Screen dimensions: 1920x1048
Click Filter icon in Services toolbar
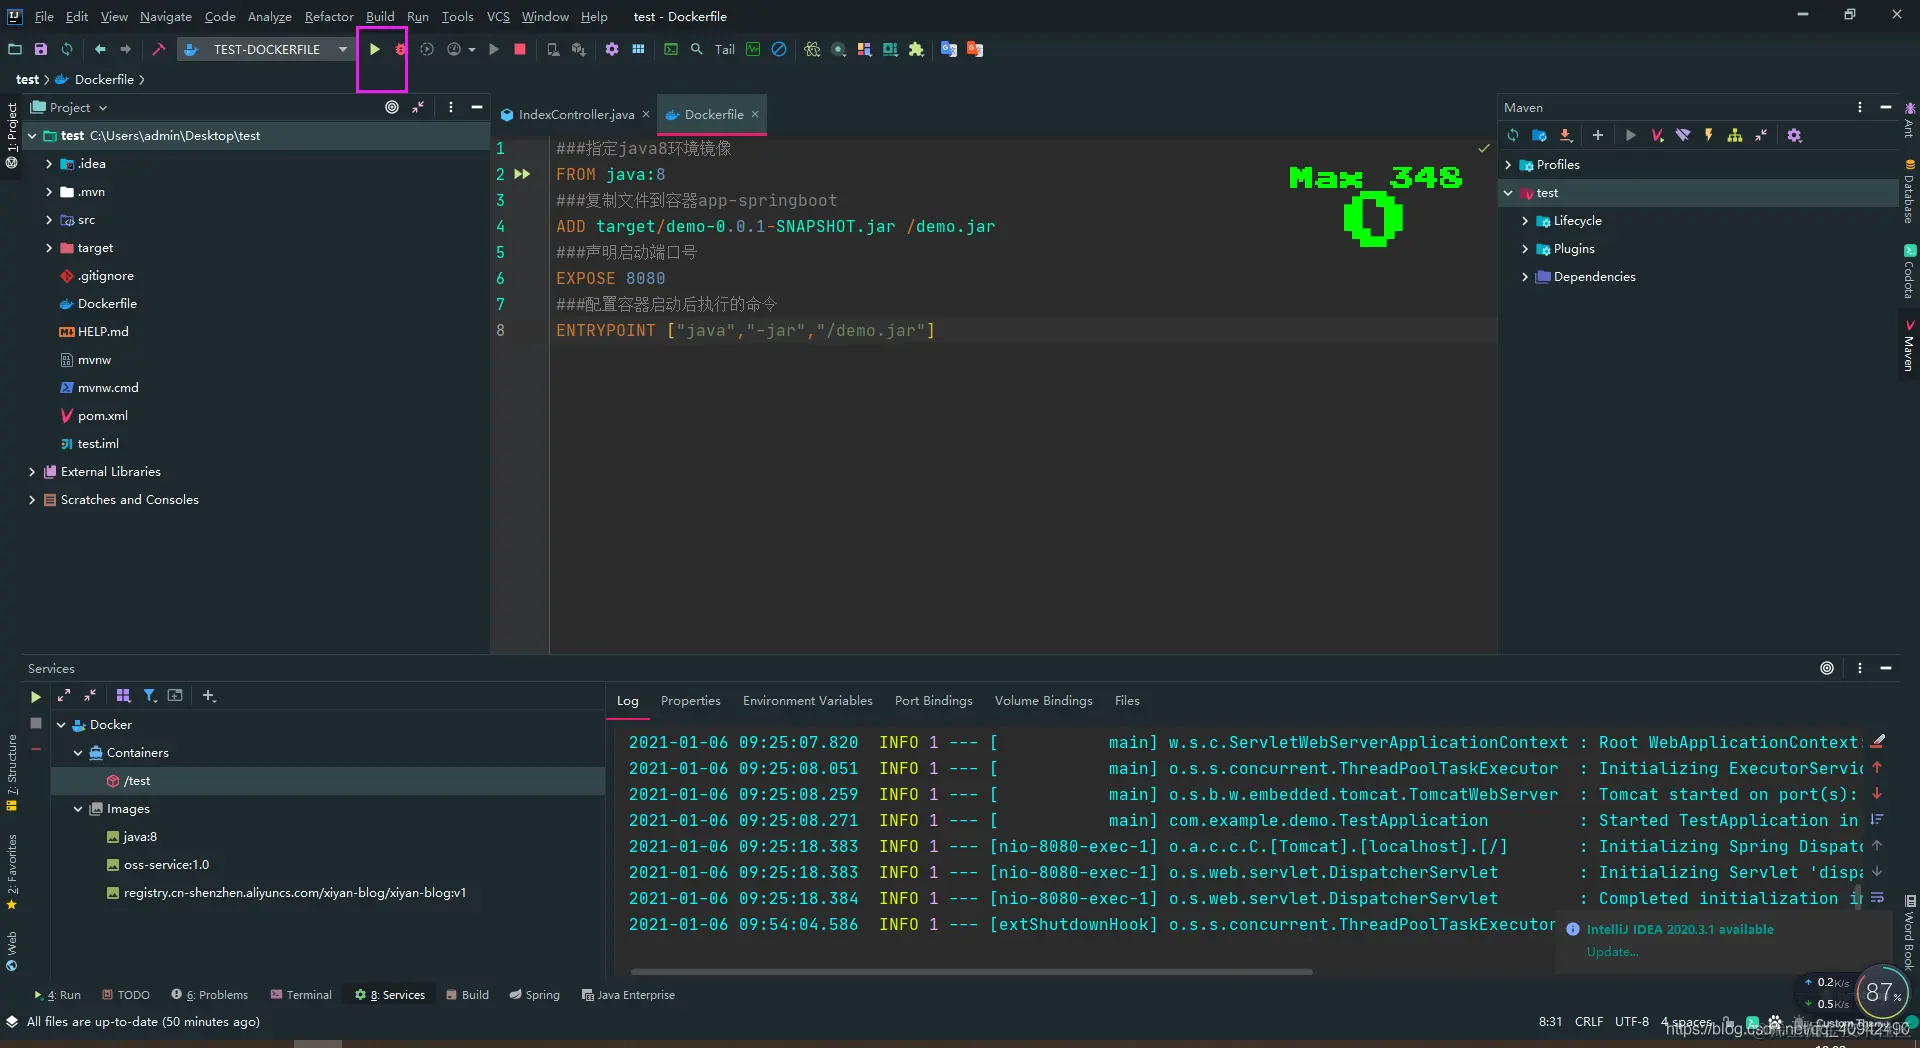tap(149, 696)
